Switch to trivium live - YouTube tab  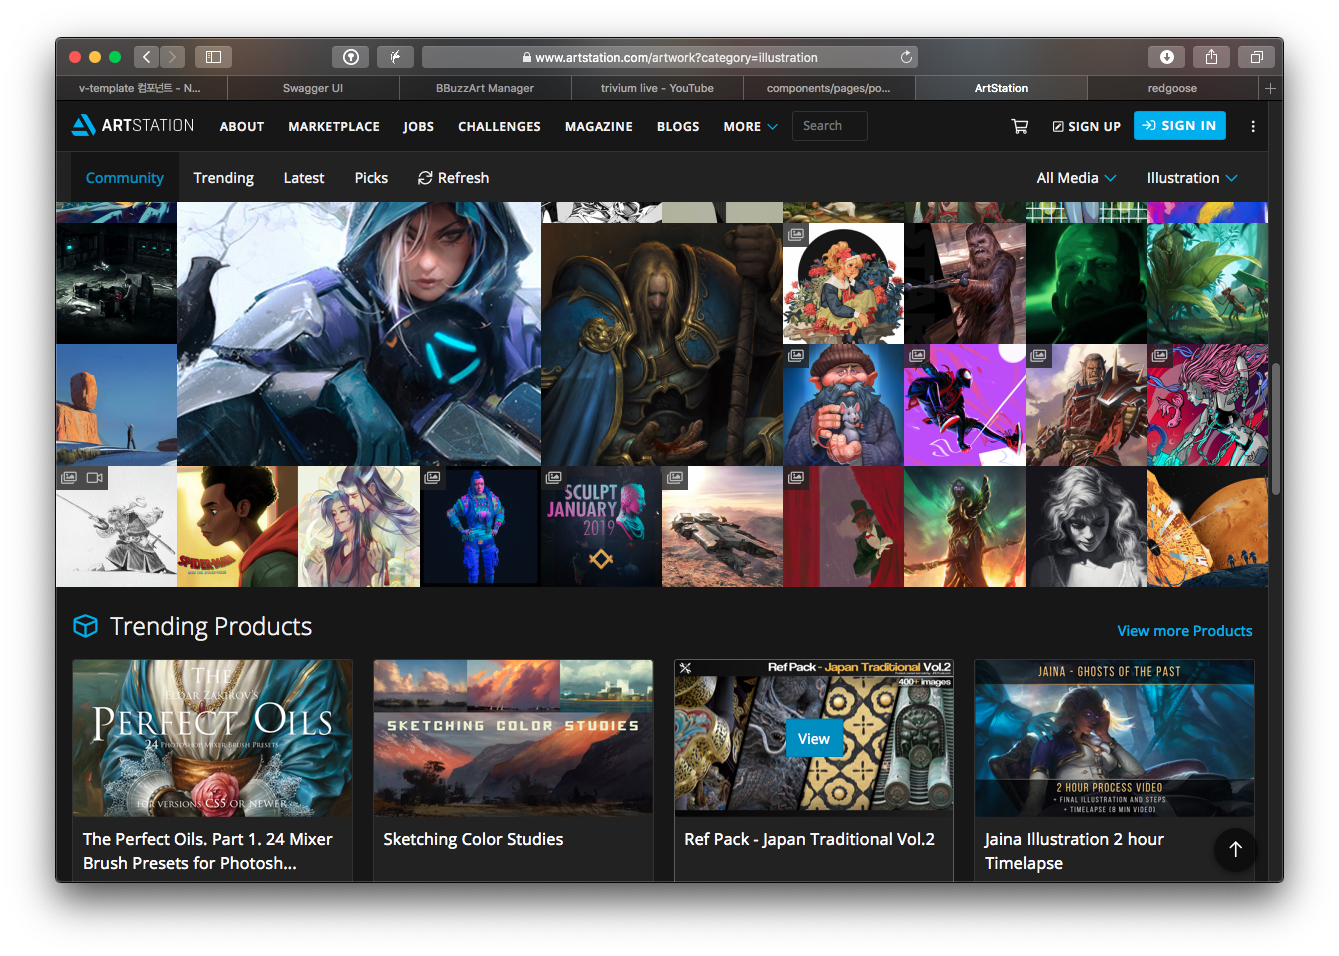[657, 88]
